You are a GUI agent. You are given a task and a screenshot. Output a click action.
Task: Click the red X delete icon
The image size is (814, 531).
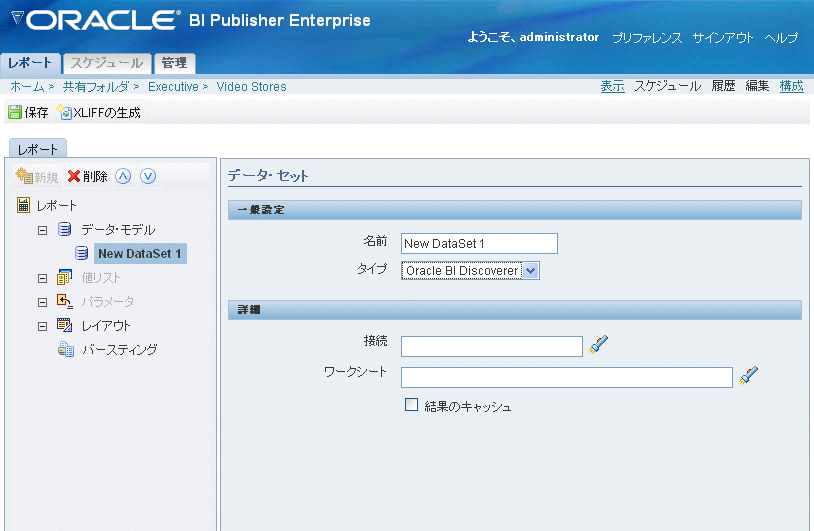(x=74, y=176)
